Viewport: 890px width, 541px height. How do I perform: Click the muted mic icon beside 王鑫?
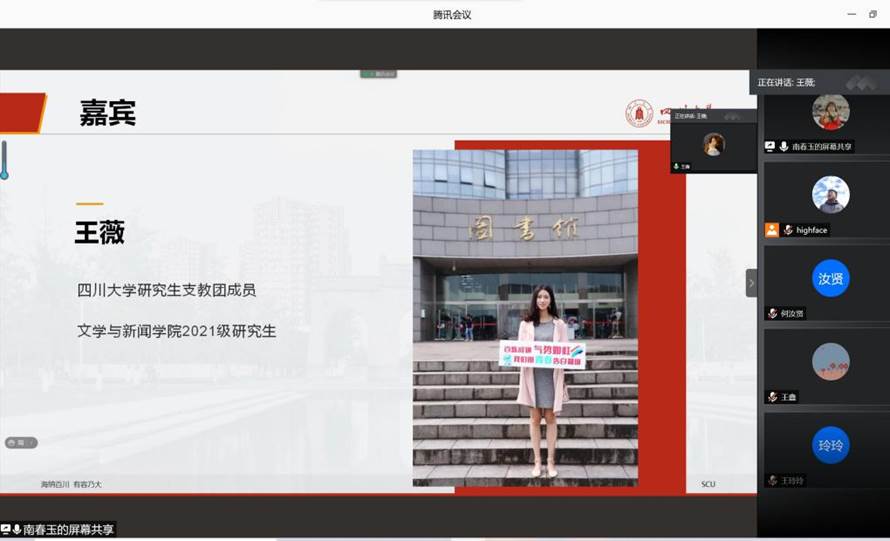click(x=772, y=397)
